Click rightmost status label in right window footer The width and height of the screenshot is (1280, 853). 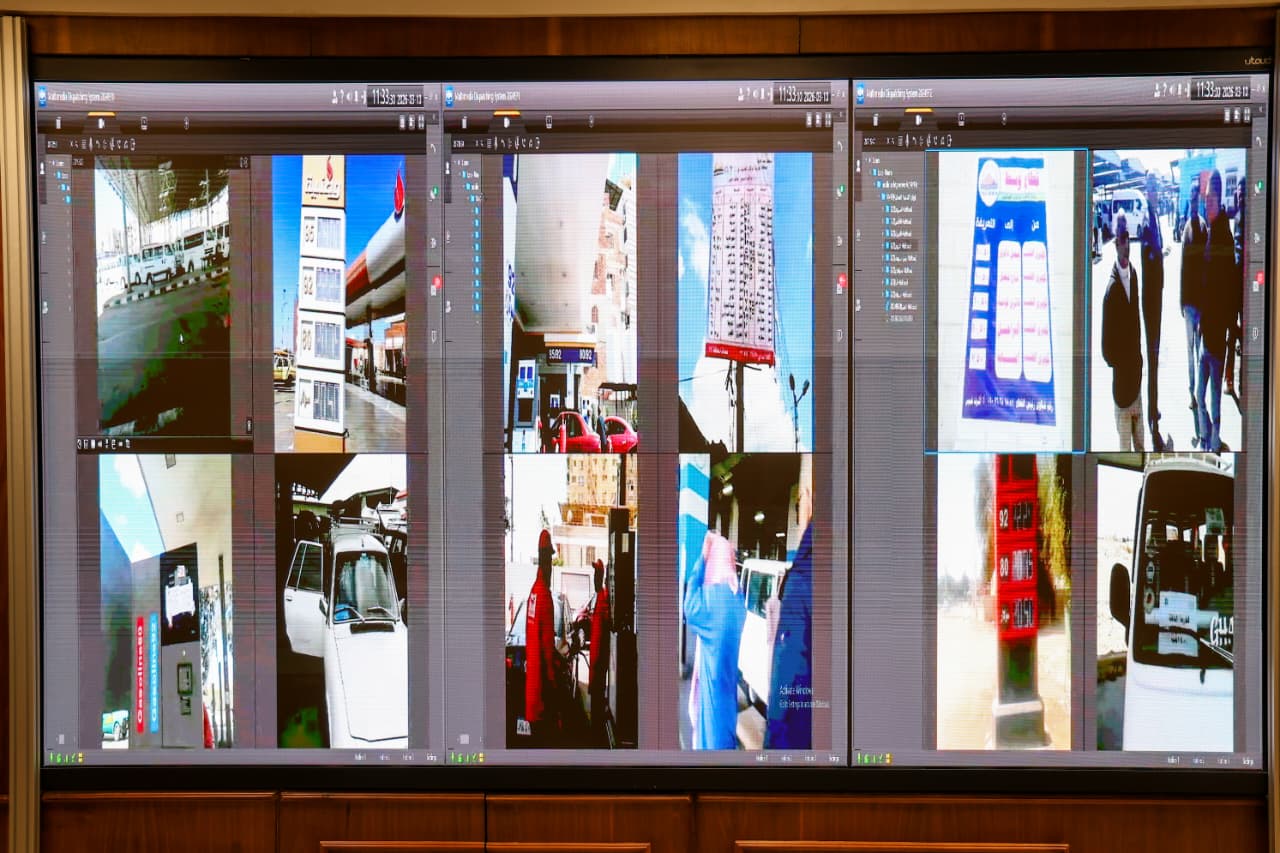coord(1244,760)
